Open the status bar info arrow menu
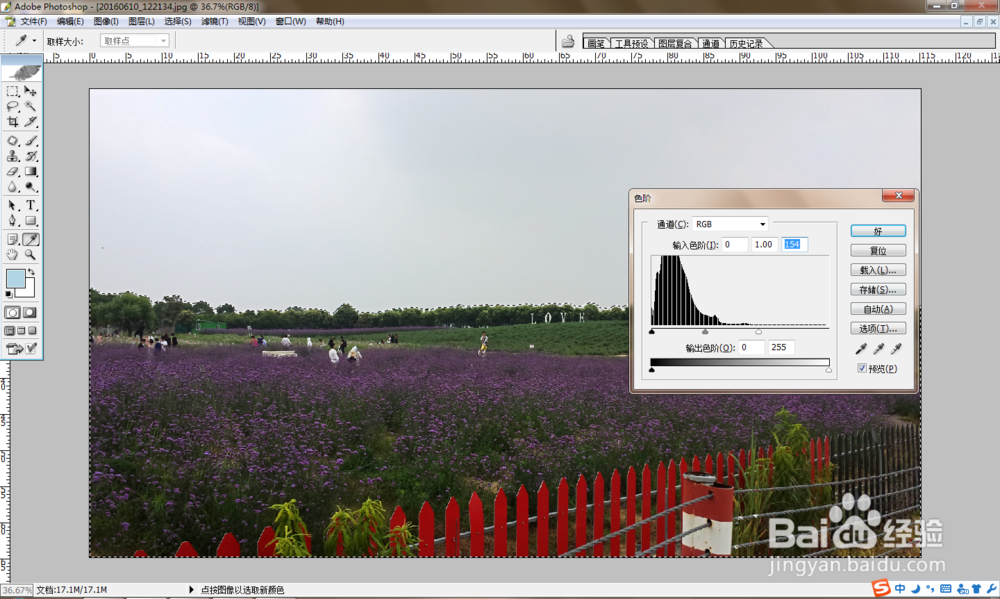The height and width of the screenshot is (599, 1000). pos(191,589)
